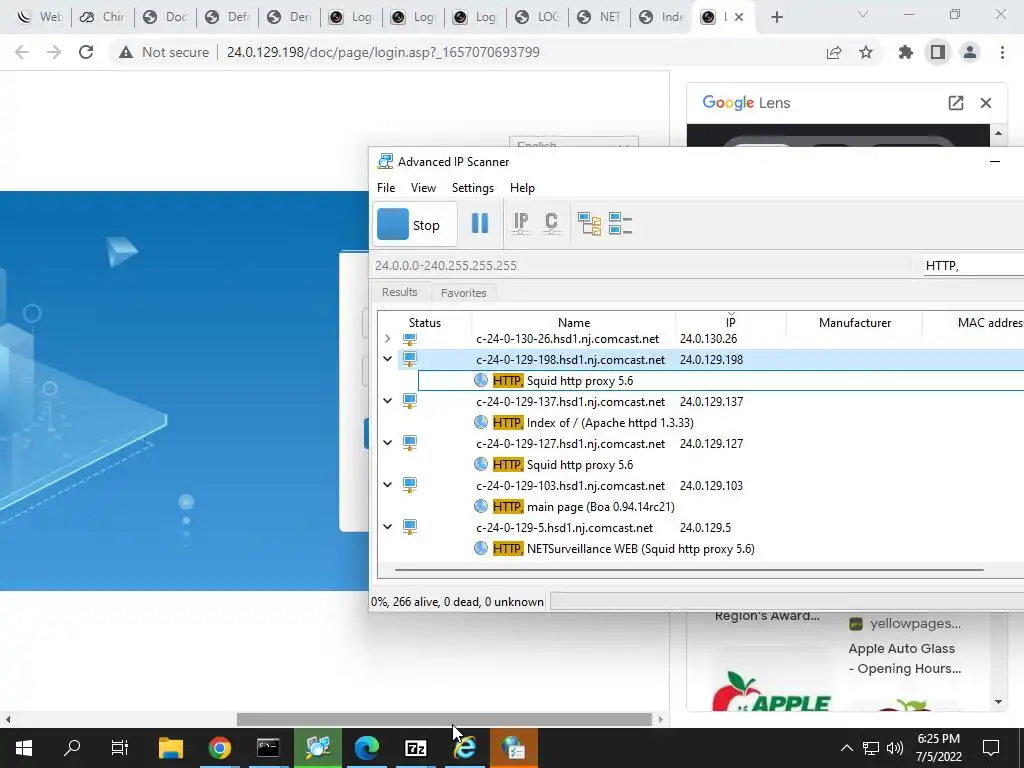
Task: Collapse the c-24-0-129-103 host row
Action: coord(387,485)
